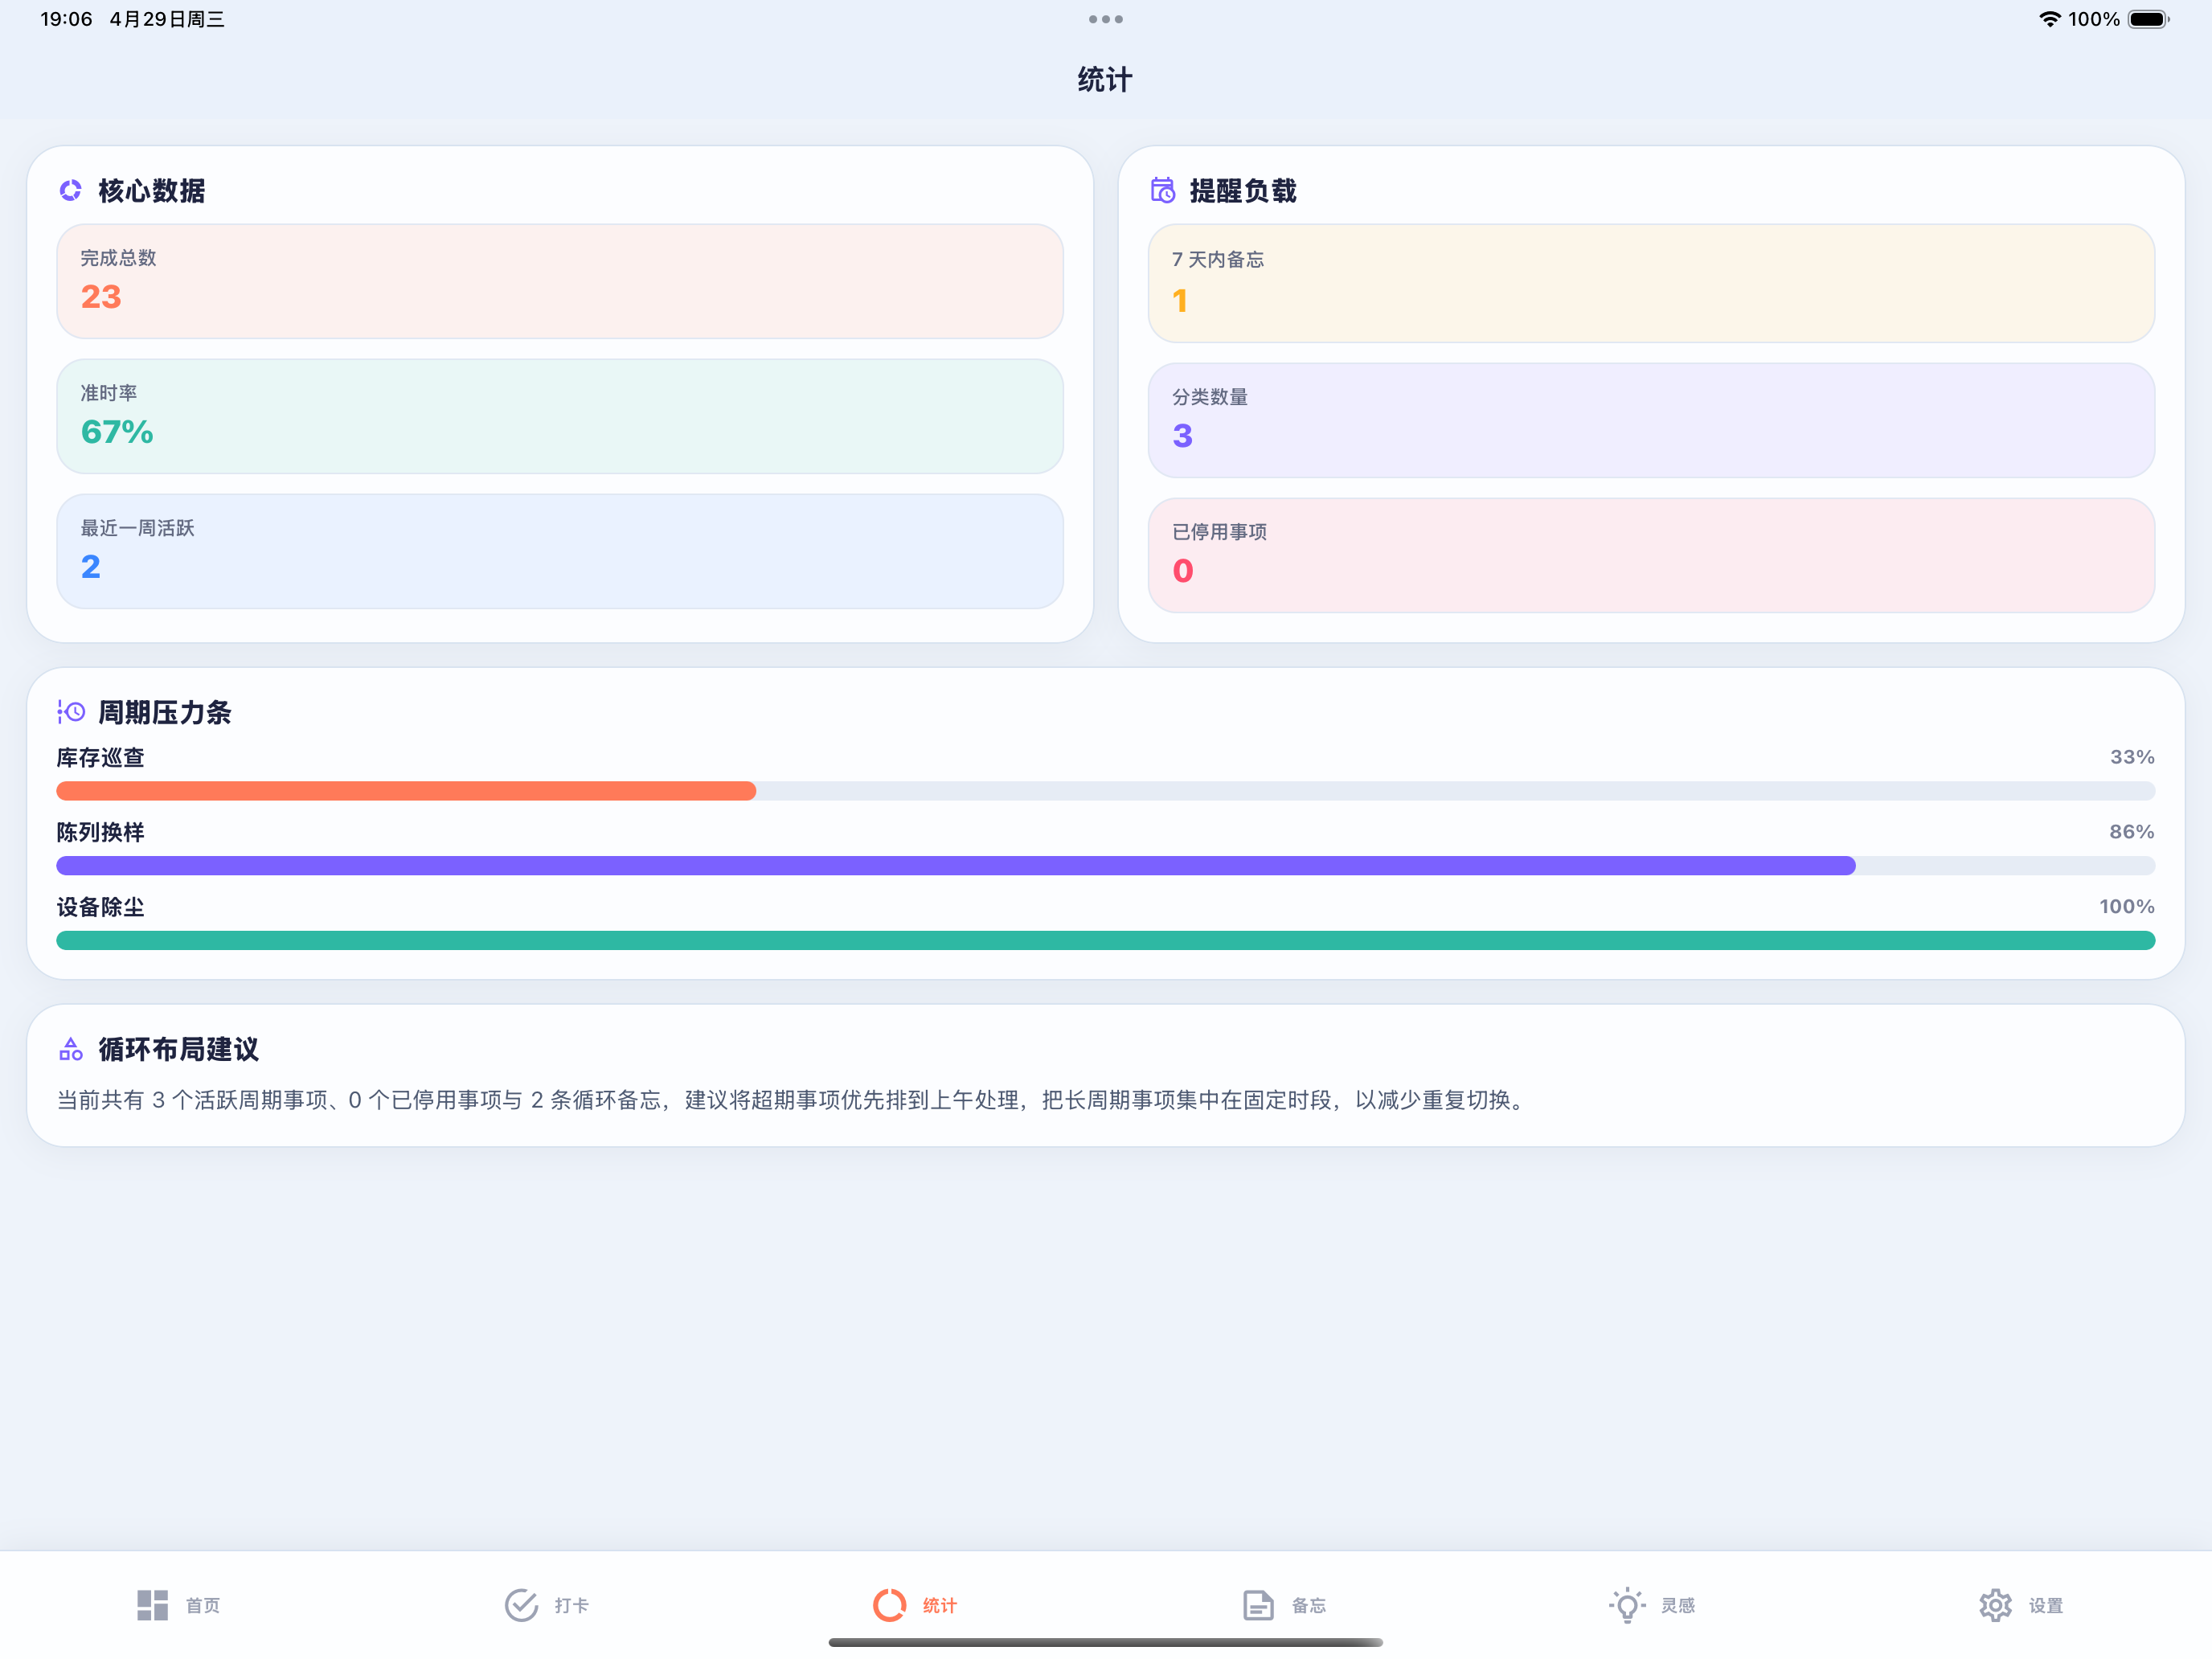Open the 设置 gear icon

pos(1995,1605)
